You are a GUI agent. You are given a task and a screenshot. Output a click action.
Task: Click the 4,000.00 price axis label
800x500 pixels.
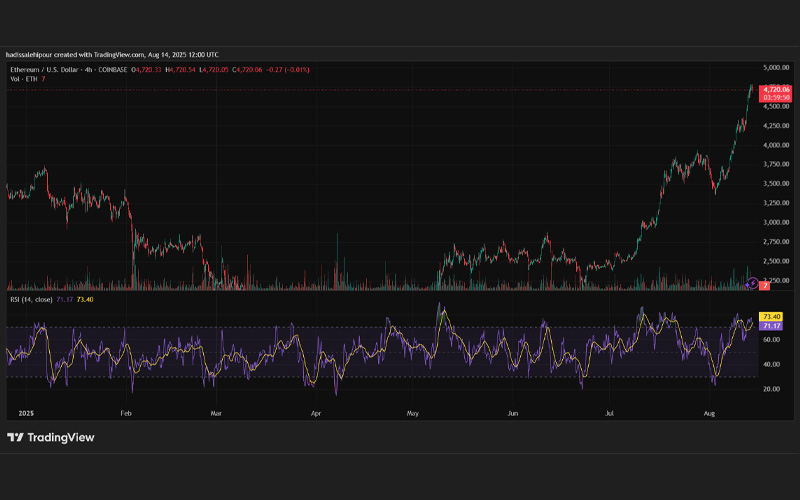click(x=776, y=145)
